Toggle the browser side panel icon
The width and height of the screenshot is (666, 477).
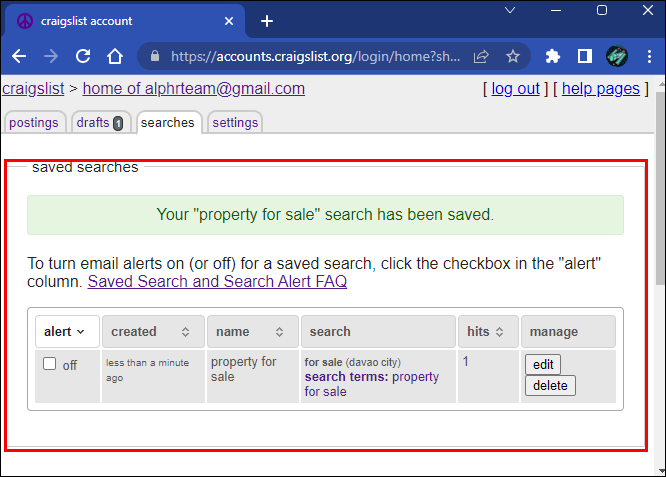[x=585, y=56]
